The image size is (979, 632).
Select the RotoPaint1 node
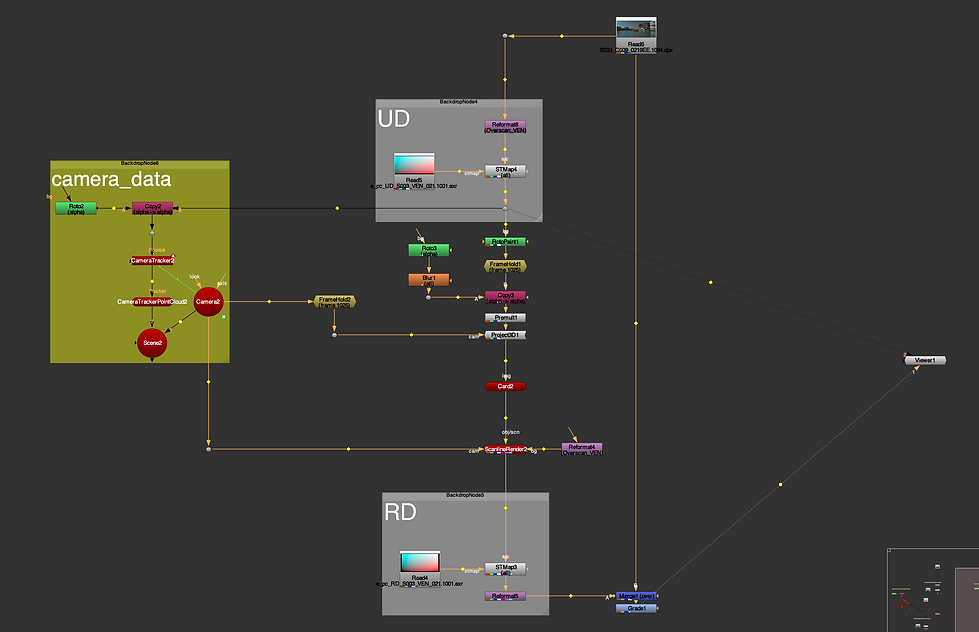[506, 242]
